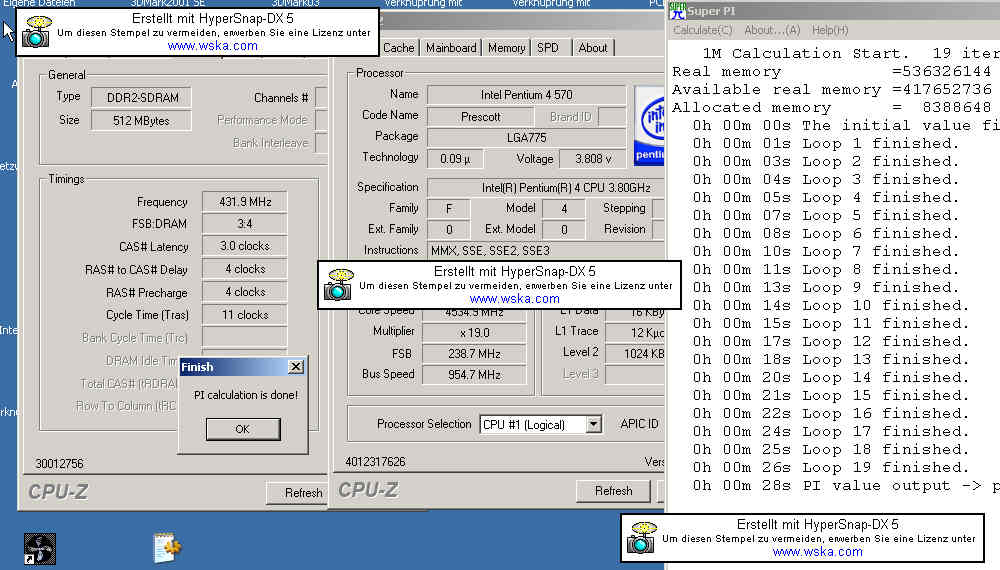This screenshot has width=1000, height=570.
Task: Open the fan desktop shortcut icon
Action: 40,549
